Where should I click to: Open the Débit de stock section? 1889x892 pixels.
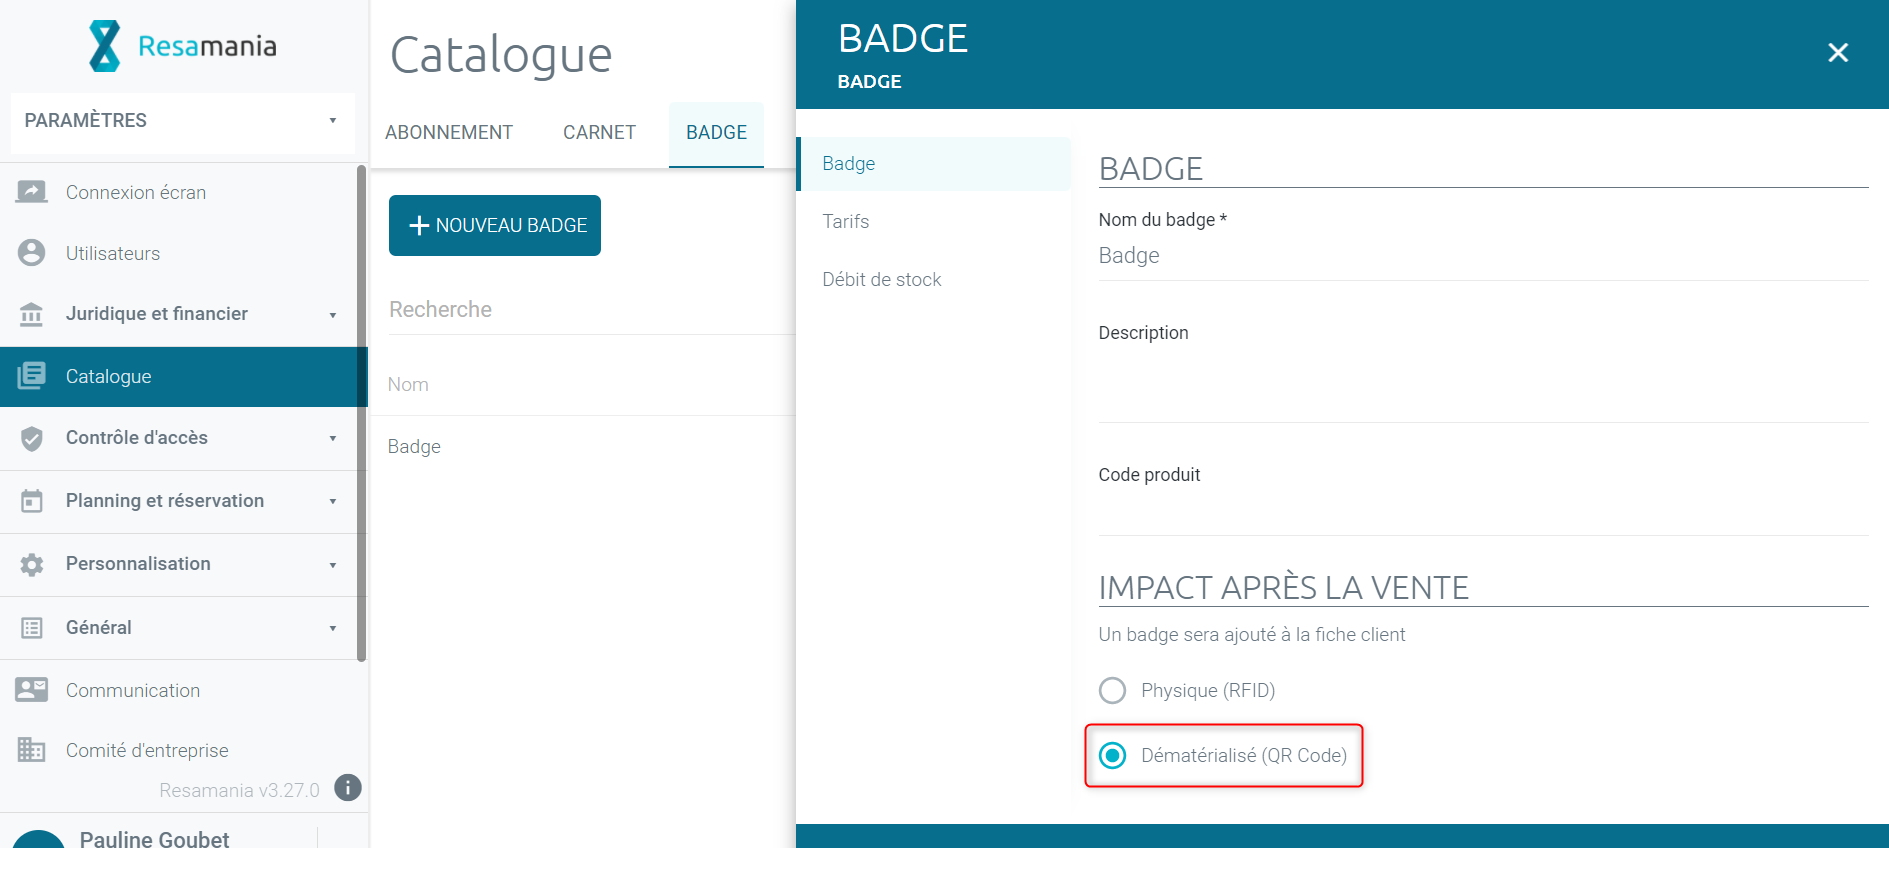coord(934,280)
